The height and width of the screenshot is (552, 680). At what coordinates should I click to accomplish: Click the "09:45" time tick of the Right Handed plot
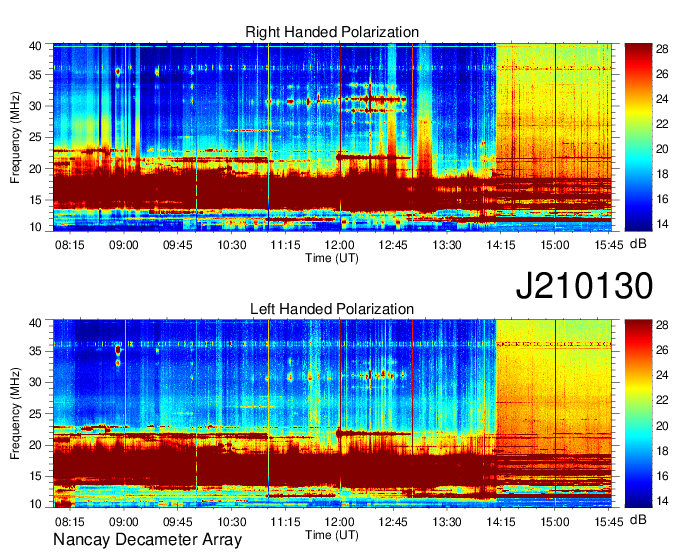[177, 245]
